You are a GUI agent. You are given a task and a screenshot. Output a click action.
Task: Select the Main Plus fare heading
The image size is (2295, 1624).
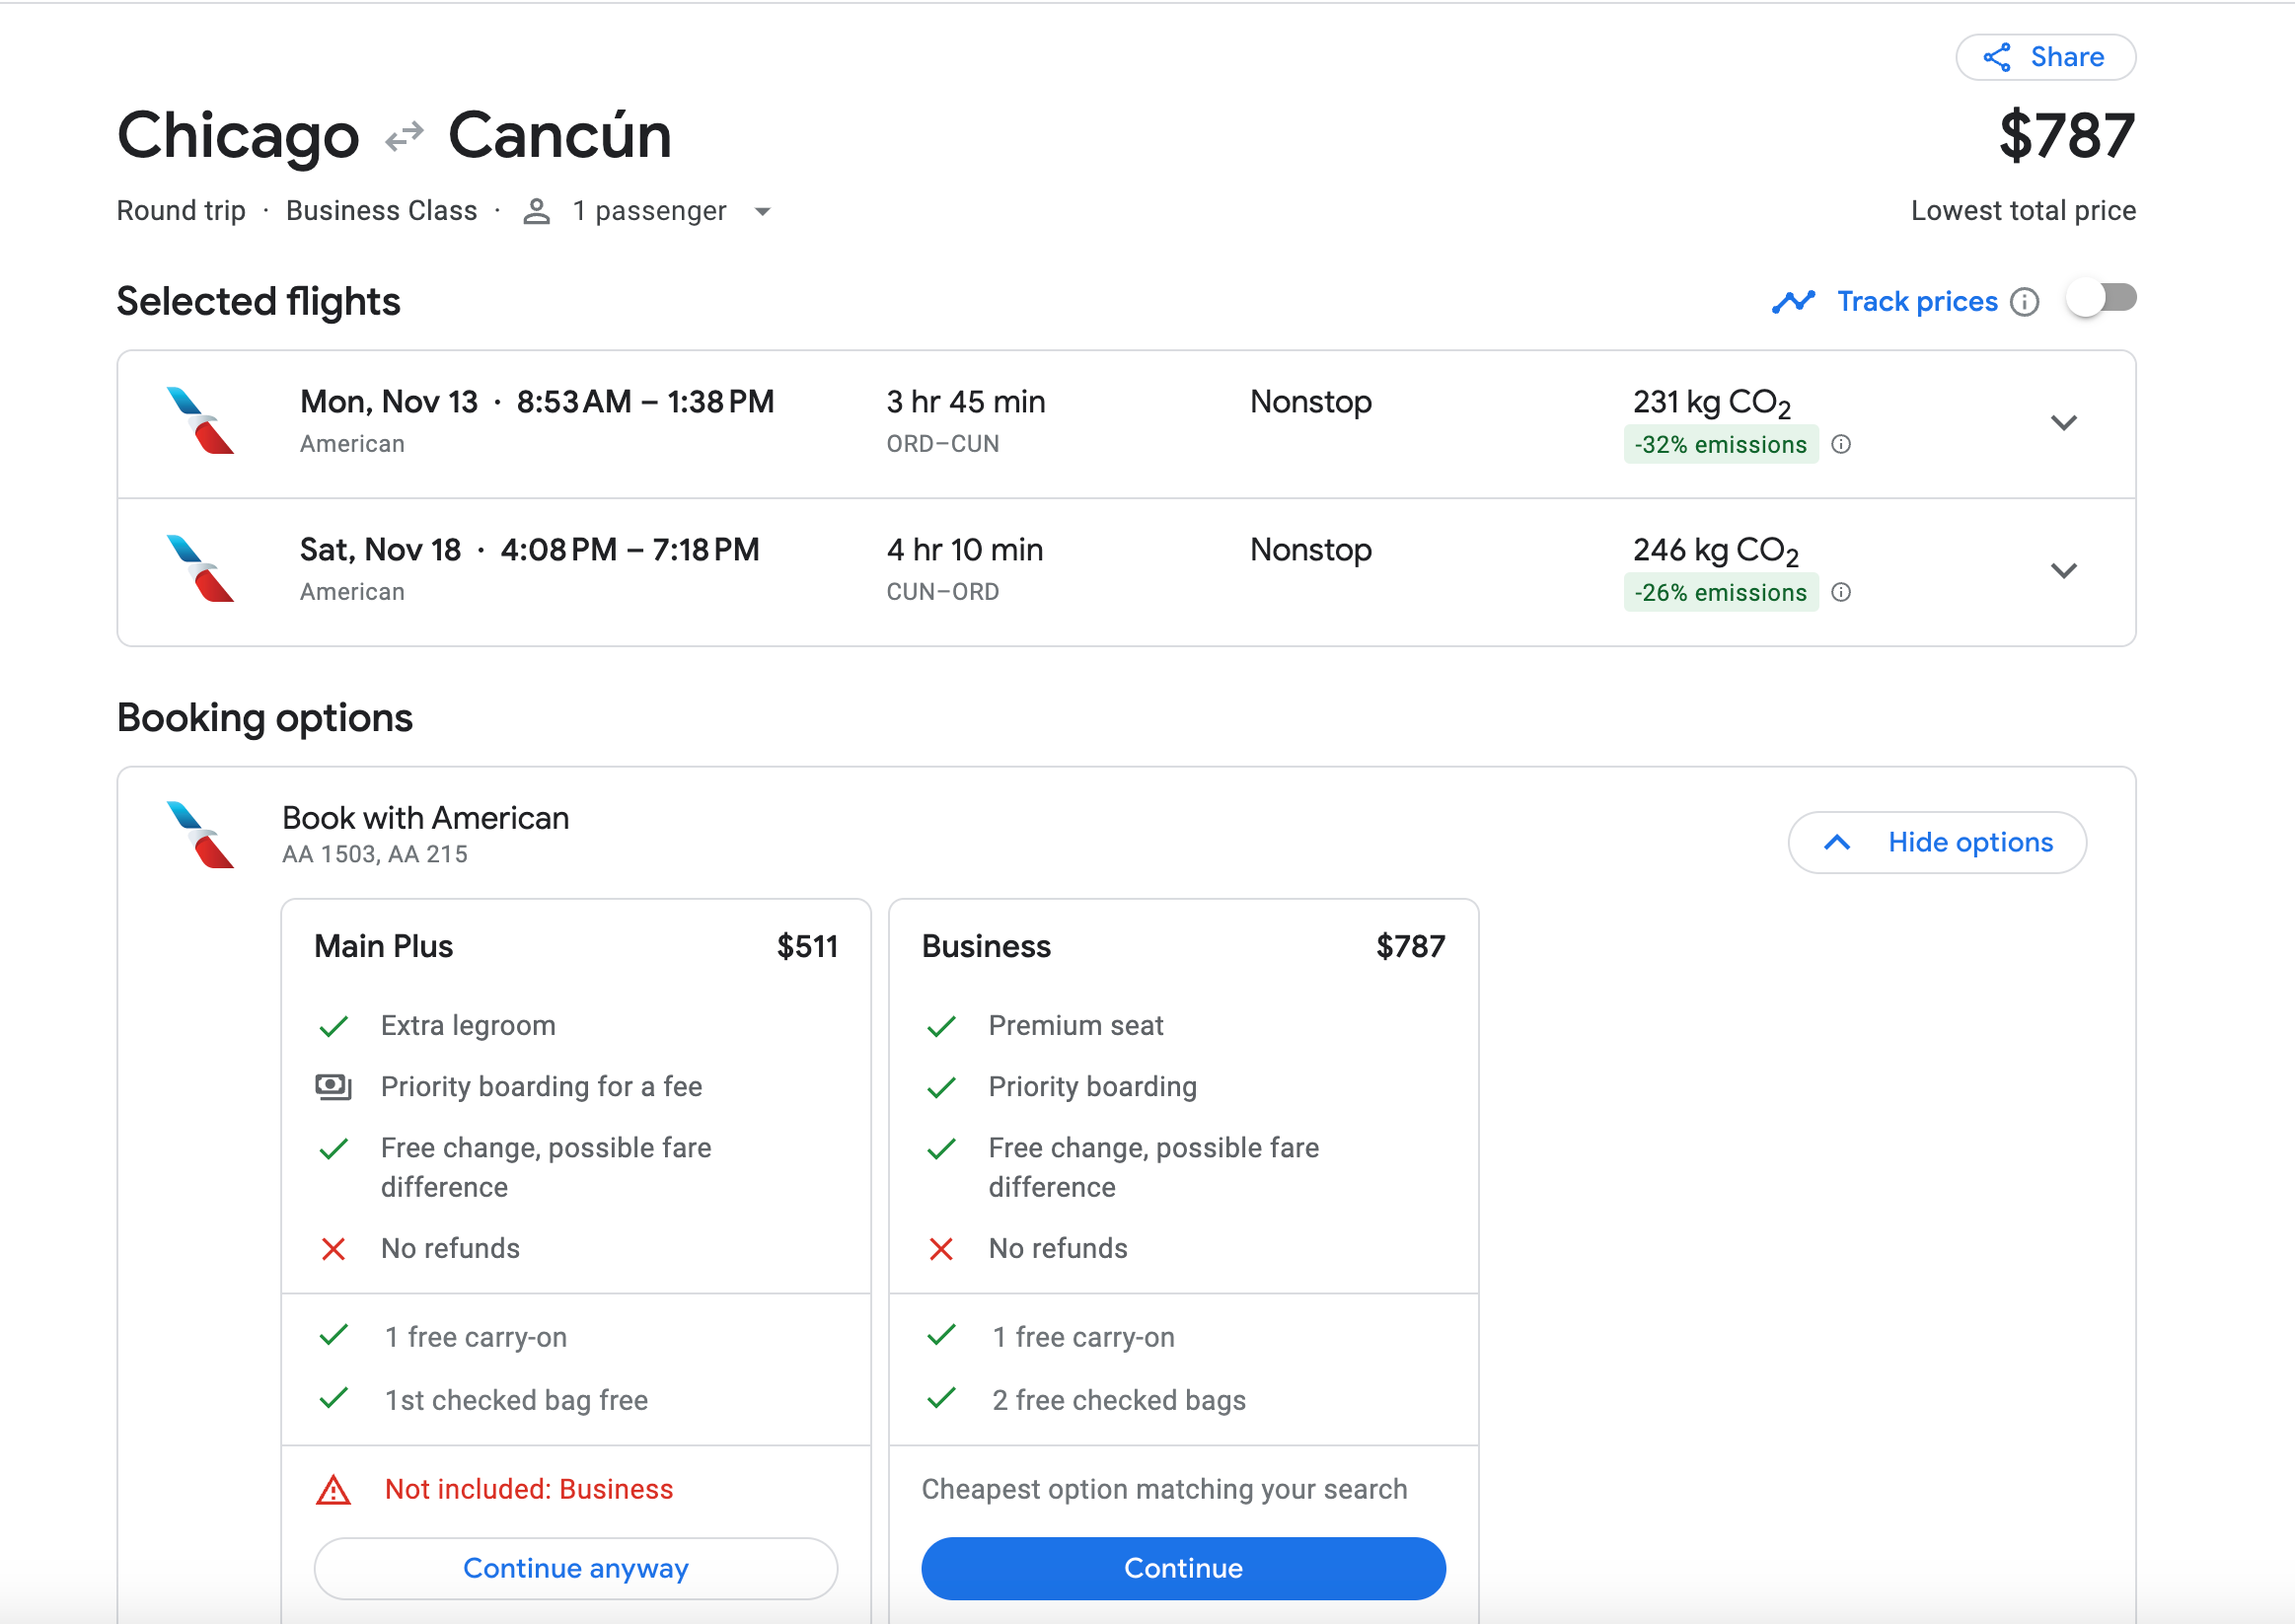[383, 946]
